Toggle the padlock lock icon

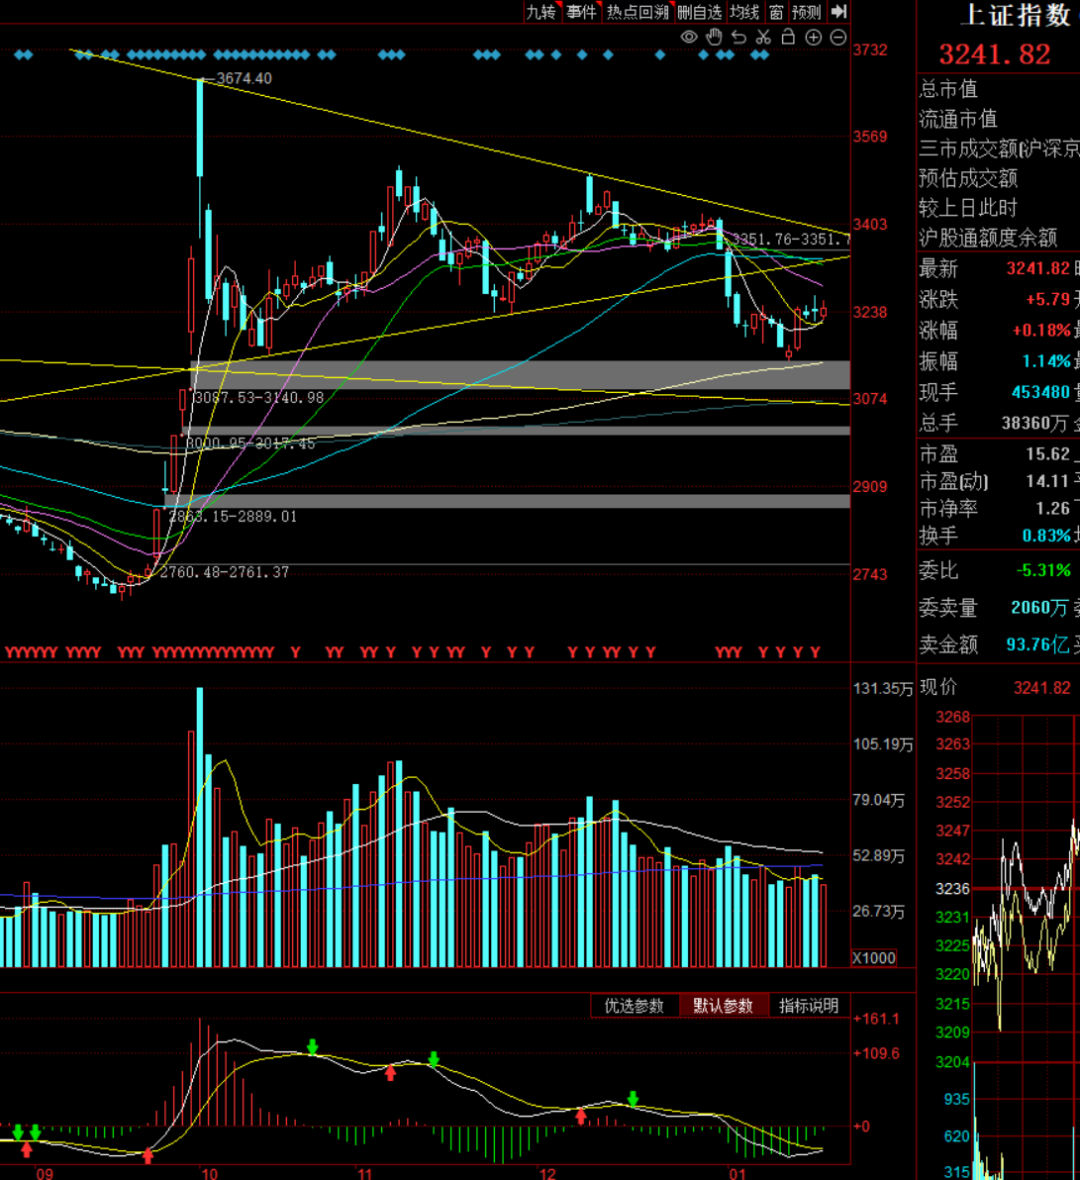[788, 38]
